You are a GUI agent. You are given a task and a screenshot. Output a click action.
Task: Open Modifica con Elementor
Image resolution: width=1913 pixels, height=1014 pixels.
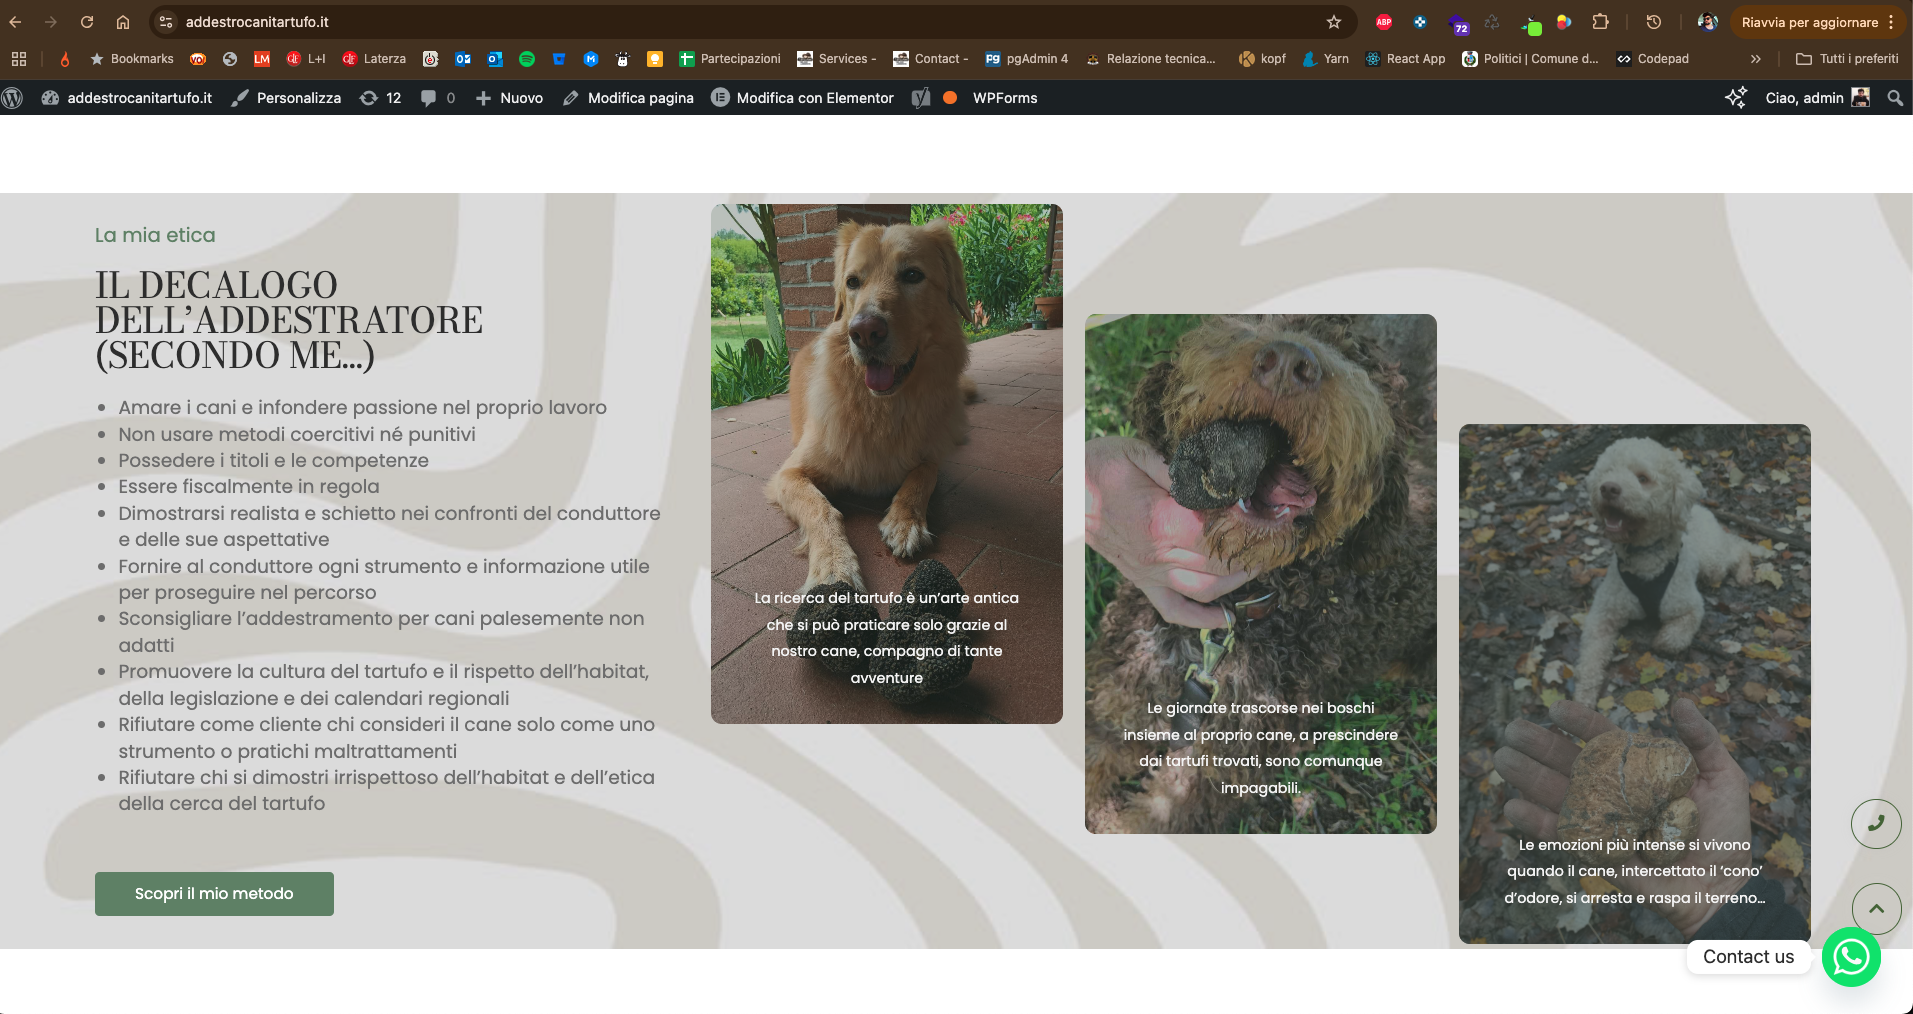tap(802, 98)
